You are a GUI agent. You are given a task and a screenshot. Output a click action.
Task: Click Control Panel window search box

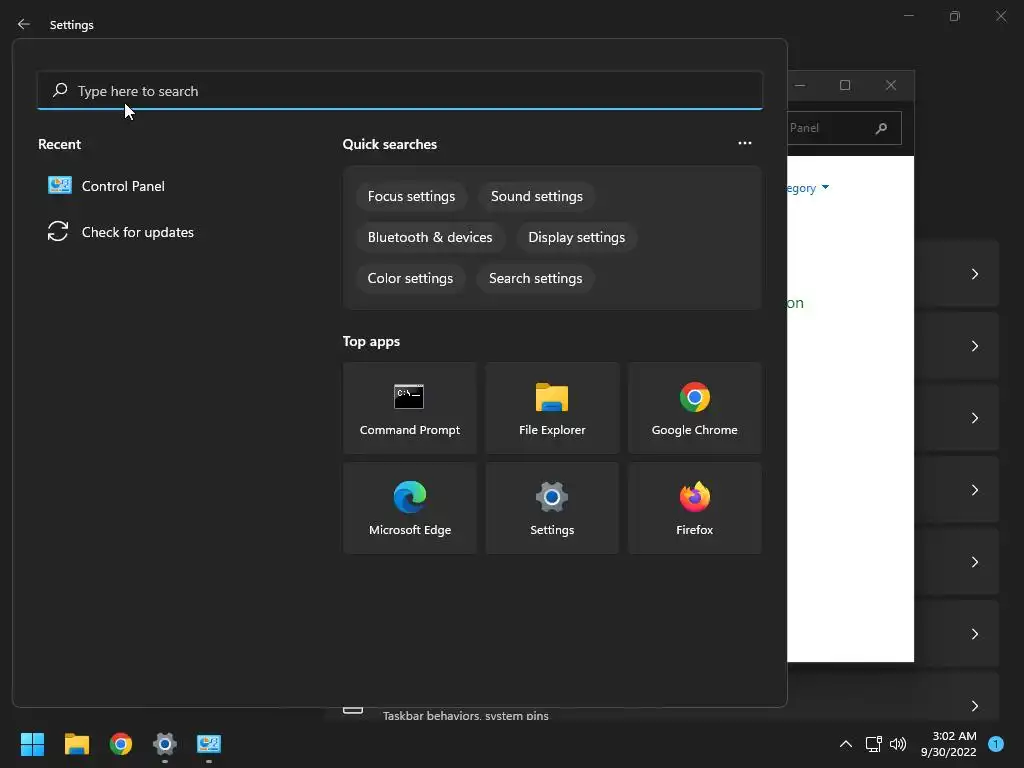click(844, 128)
